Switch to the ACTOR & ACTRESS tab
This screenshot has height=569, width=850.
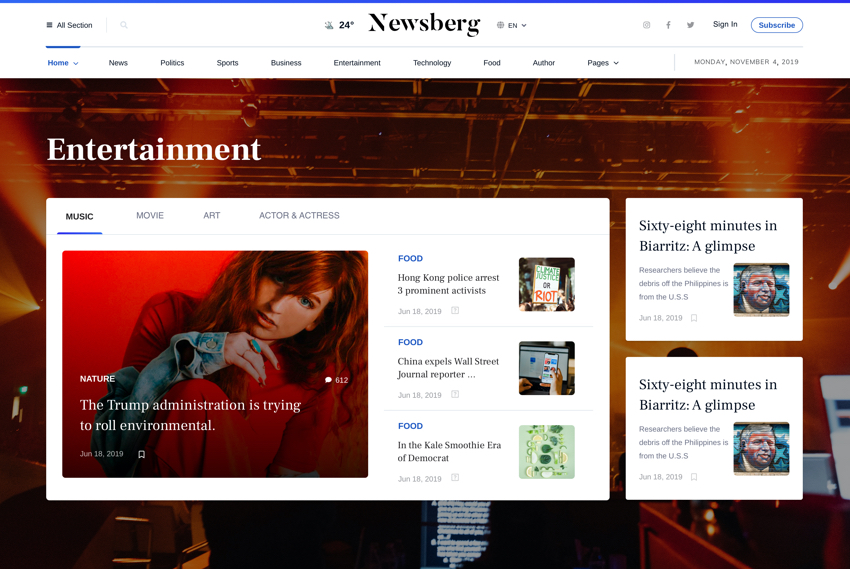299,216
